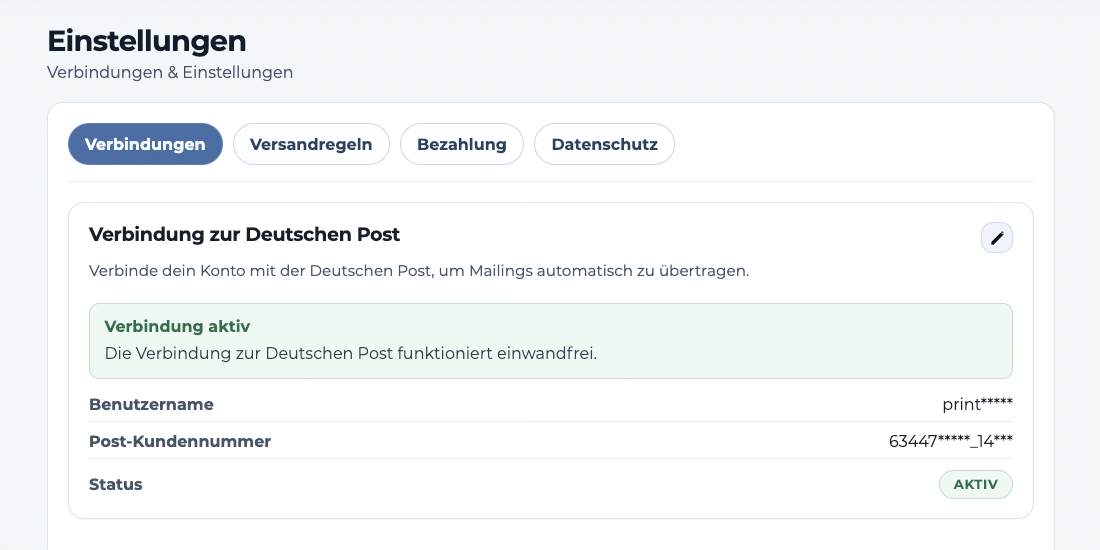Open the Versandregeln tab
1100x550 pixels.
pyautogui.click(x=311, y=144)
